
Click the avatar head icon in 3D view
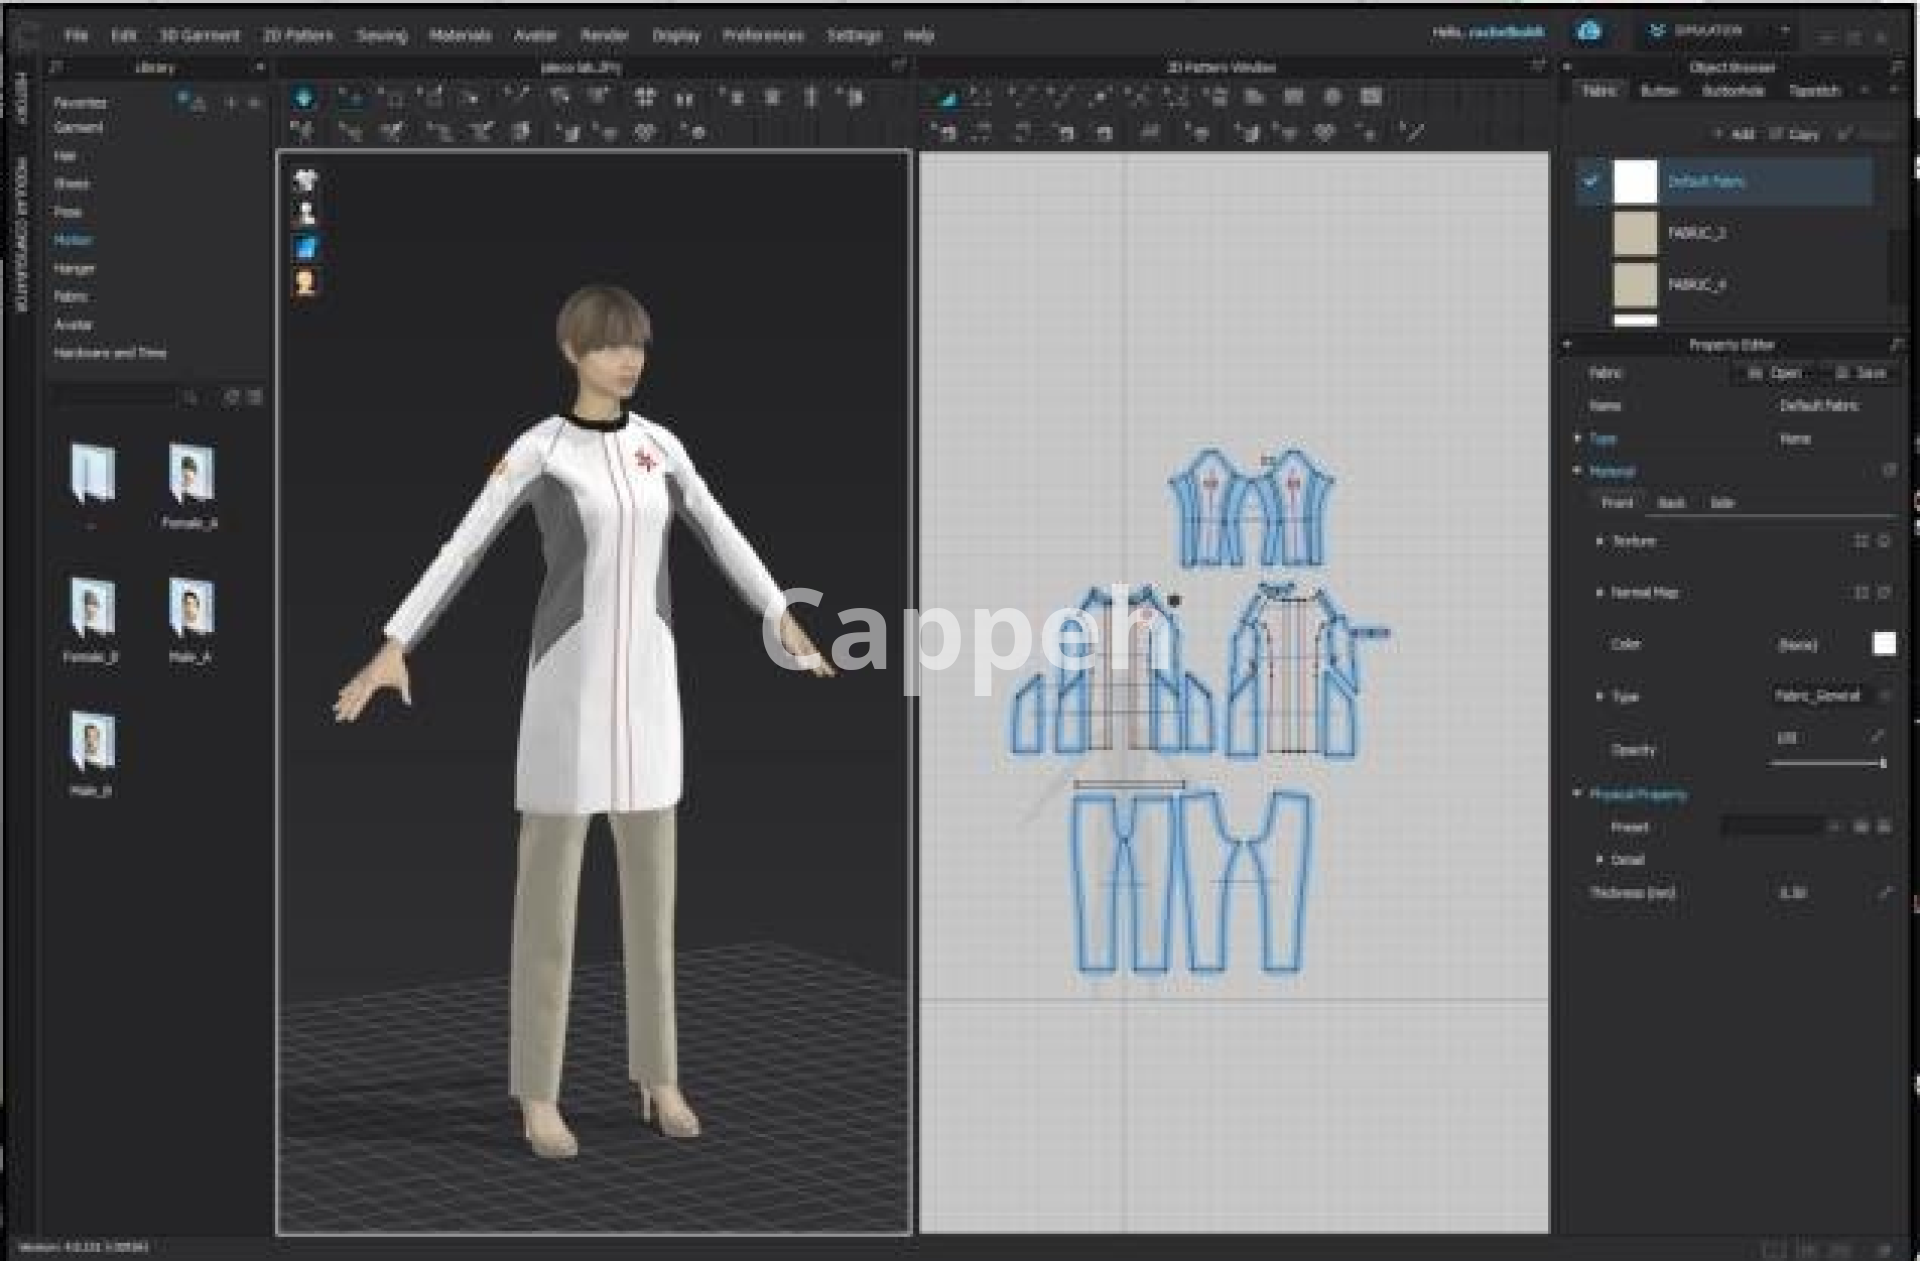(306, 283)
